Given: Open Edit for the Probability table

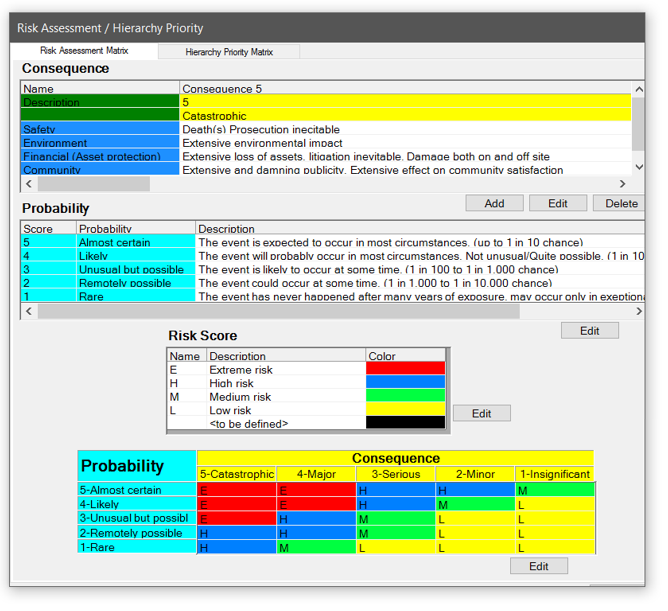Looking at the screenshot, I should tap(589, 330).
